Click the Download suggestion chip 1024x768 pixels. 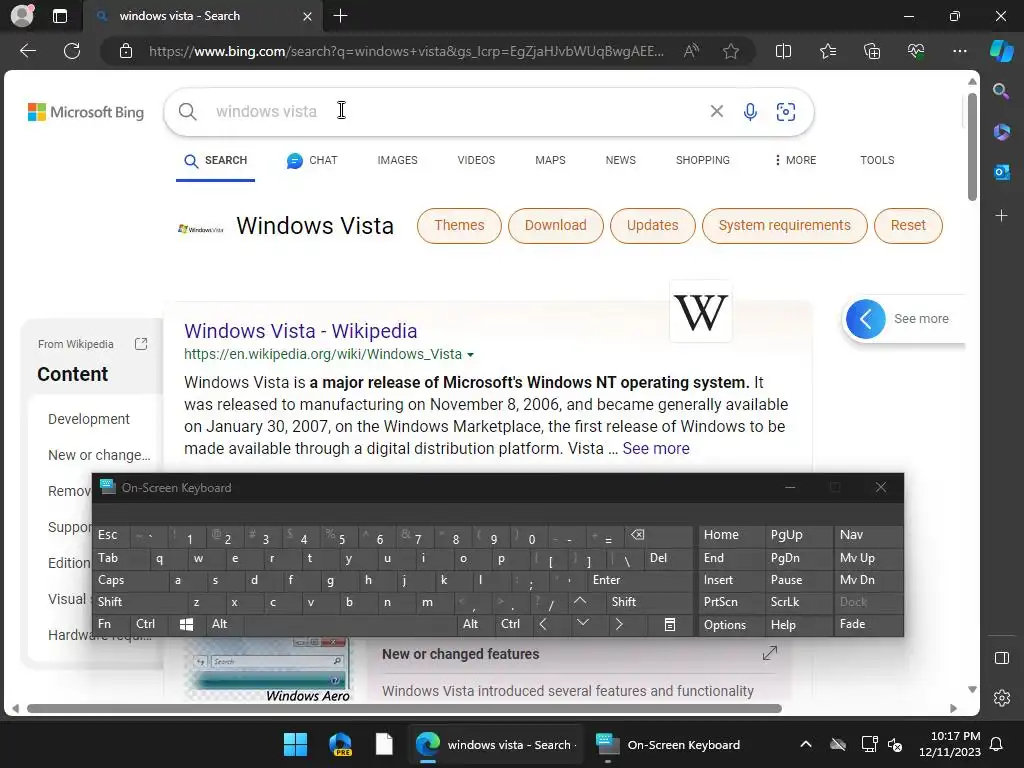tap(556, 225)
